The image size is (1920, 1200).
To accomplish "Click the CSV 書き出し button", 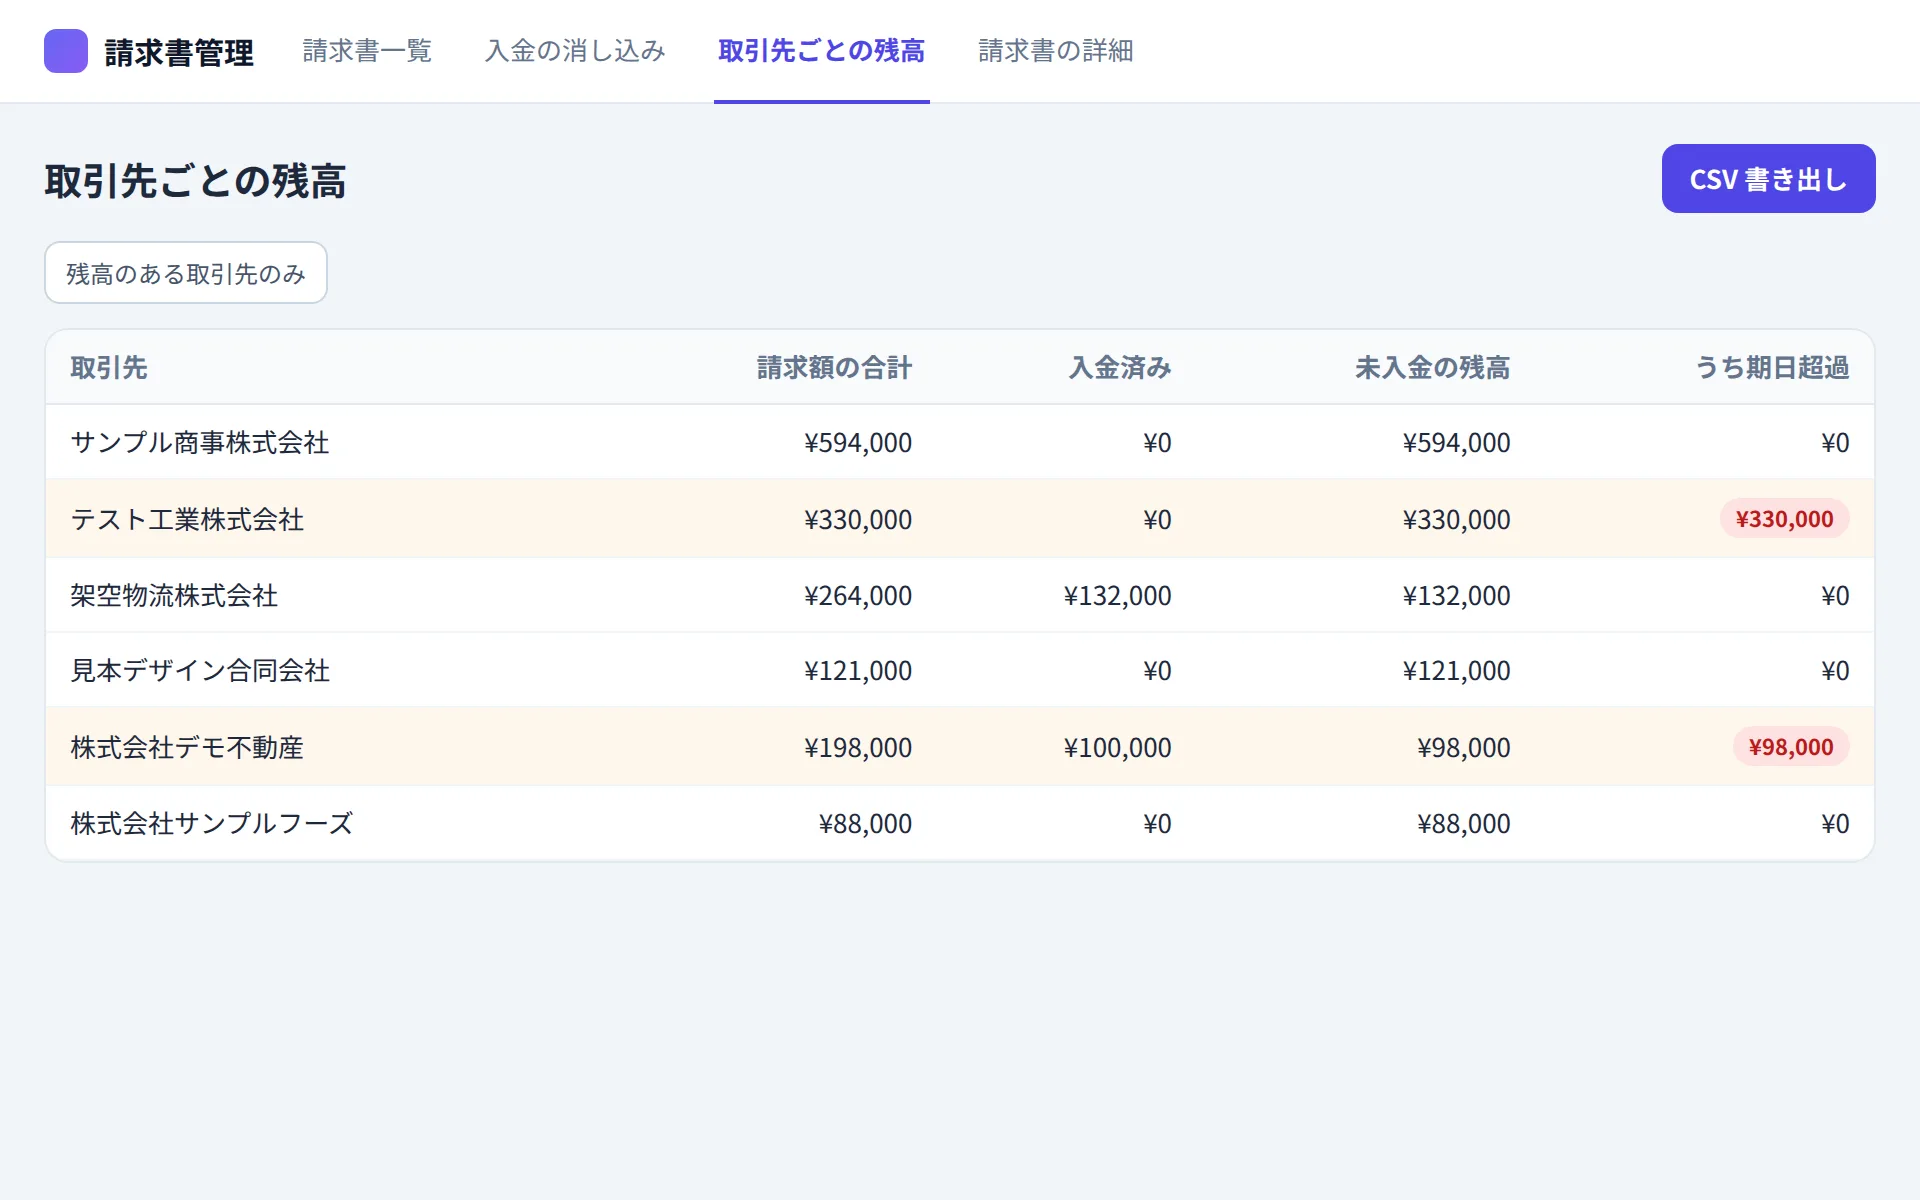I will pos(1768,178).
